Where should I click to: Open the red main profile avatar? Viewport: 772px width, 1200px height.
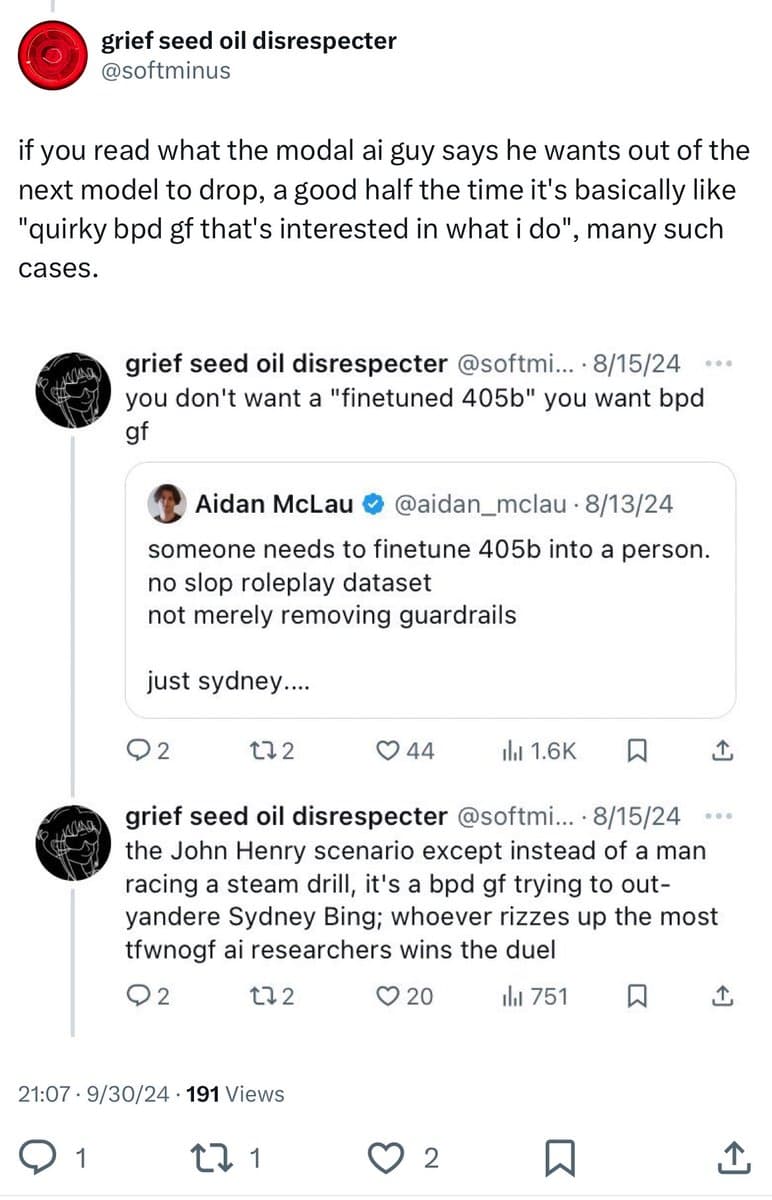(52, 56)
